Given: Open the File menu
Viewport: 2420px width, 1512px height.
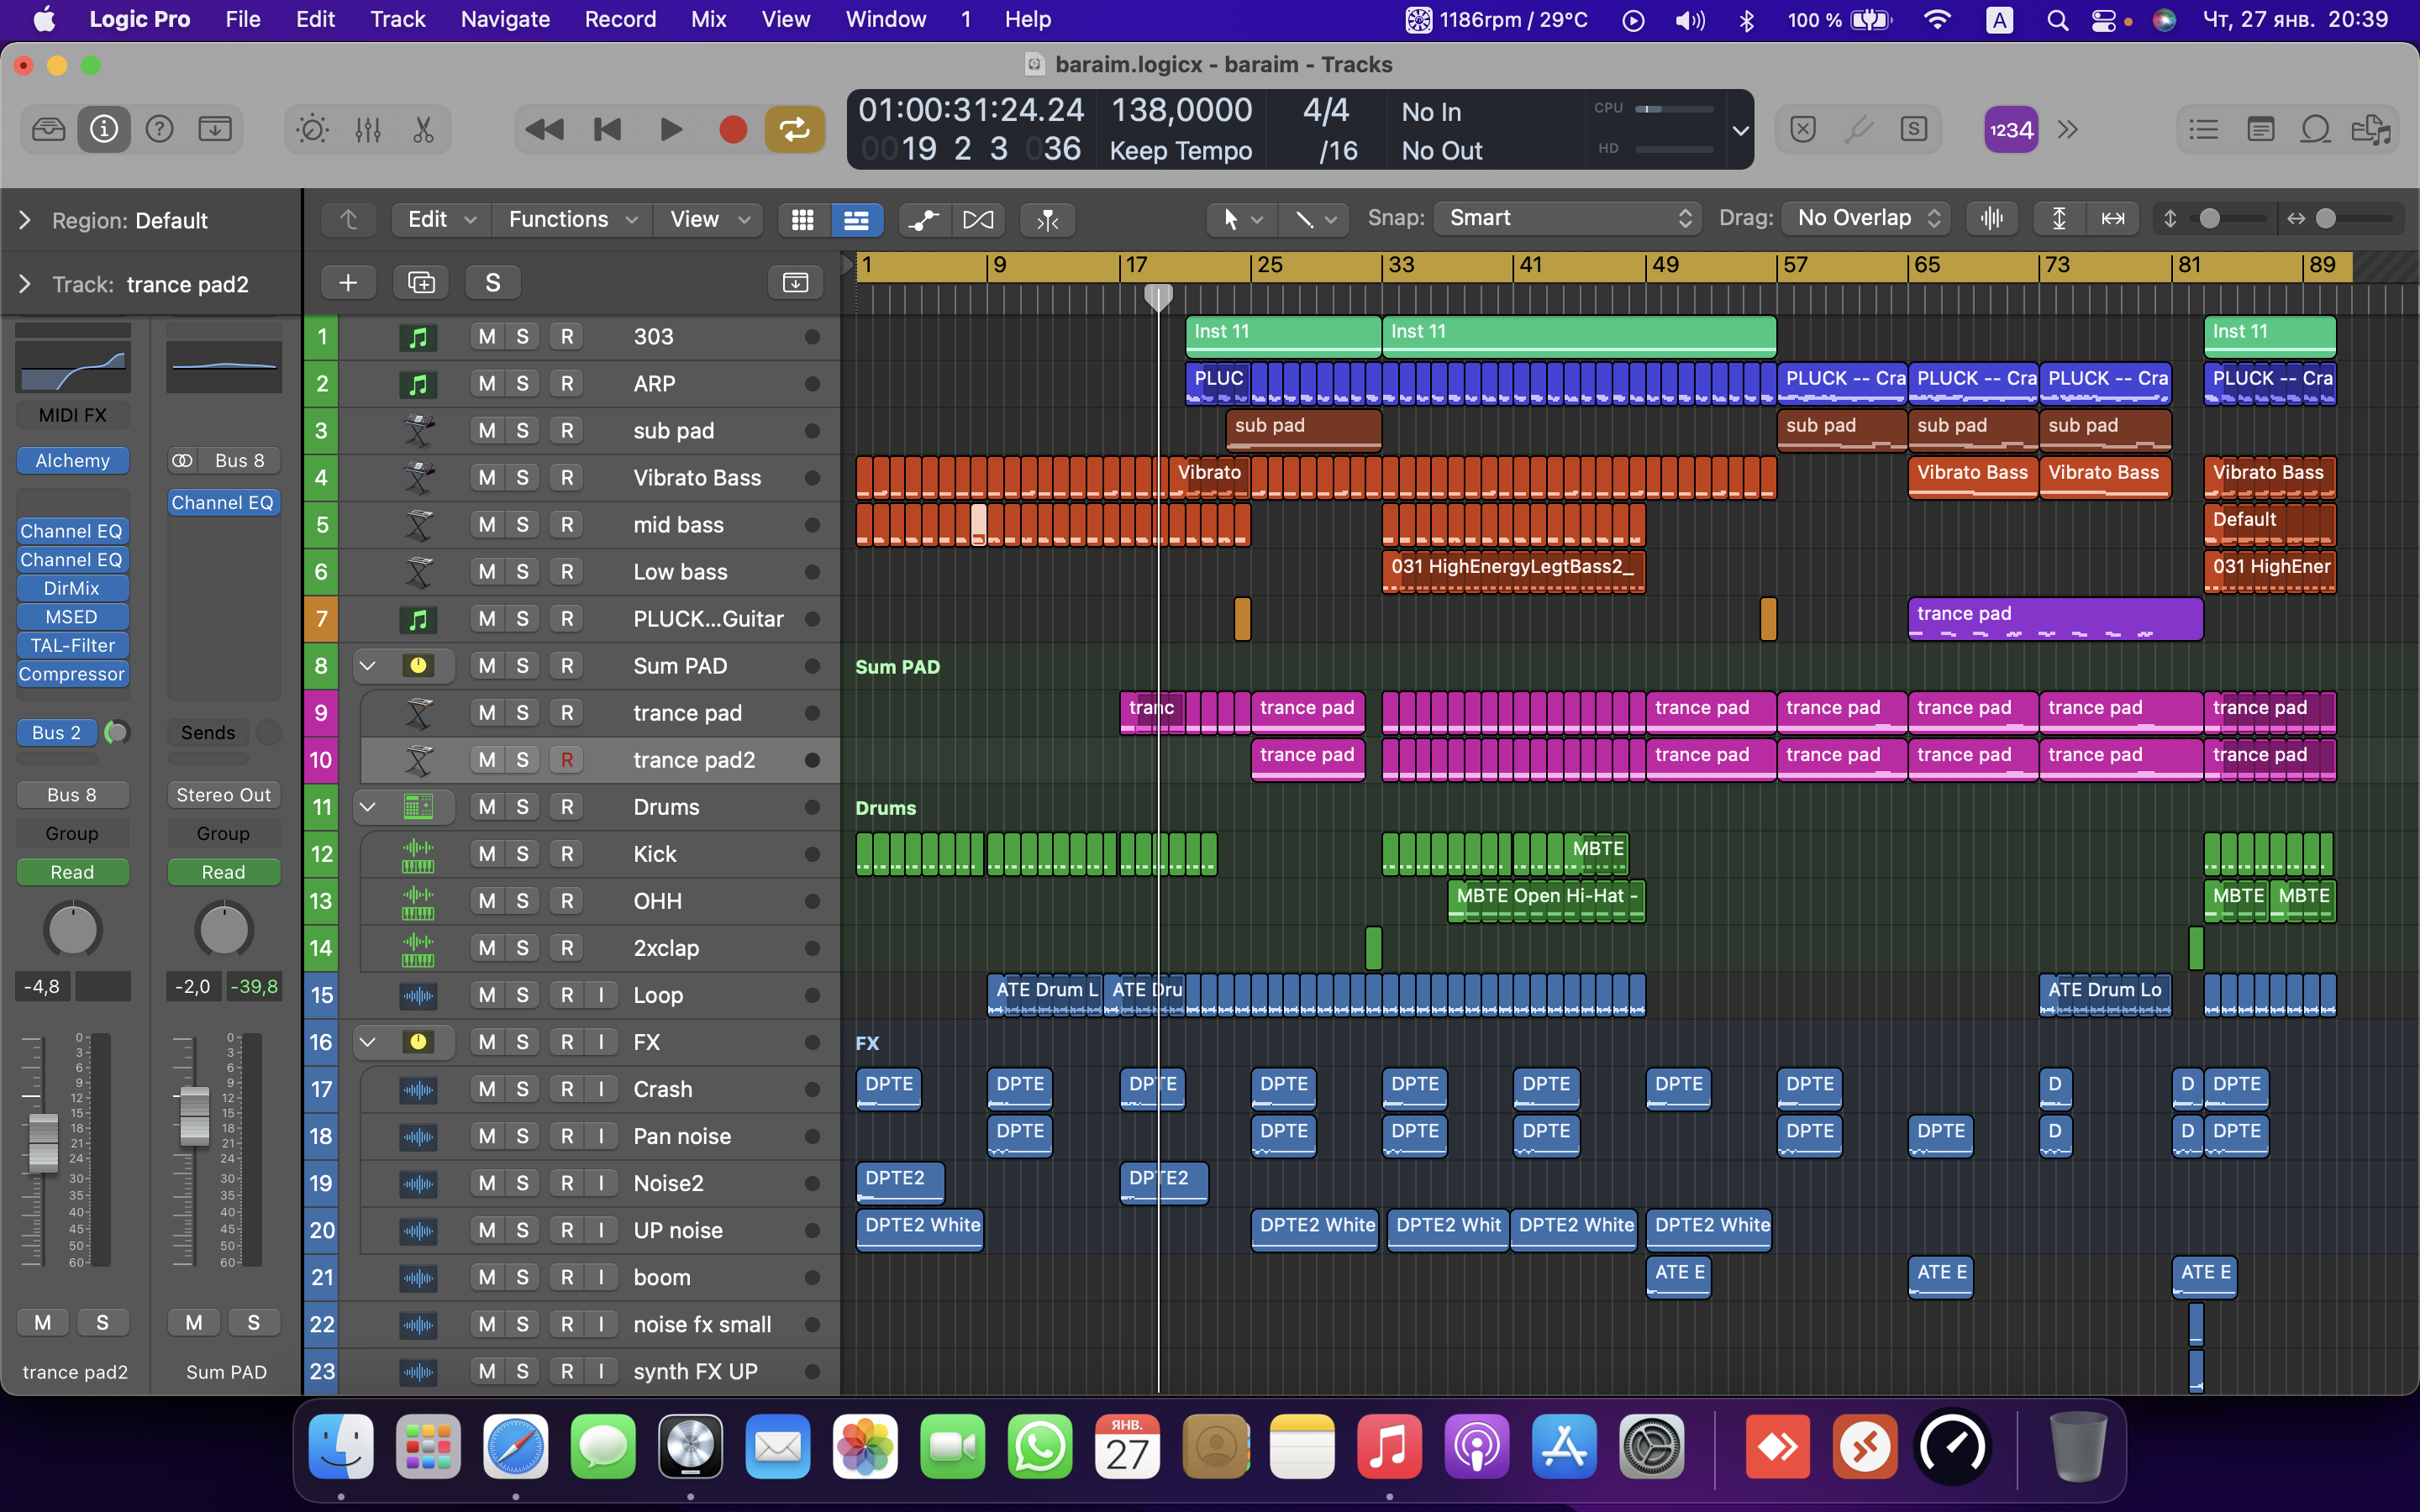Looking at the screenshot, I should (x=242, y=19).
